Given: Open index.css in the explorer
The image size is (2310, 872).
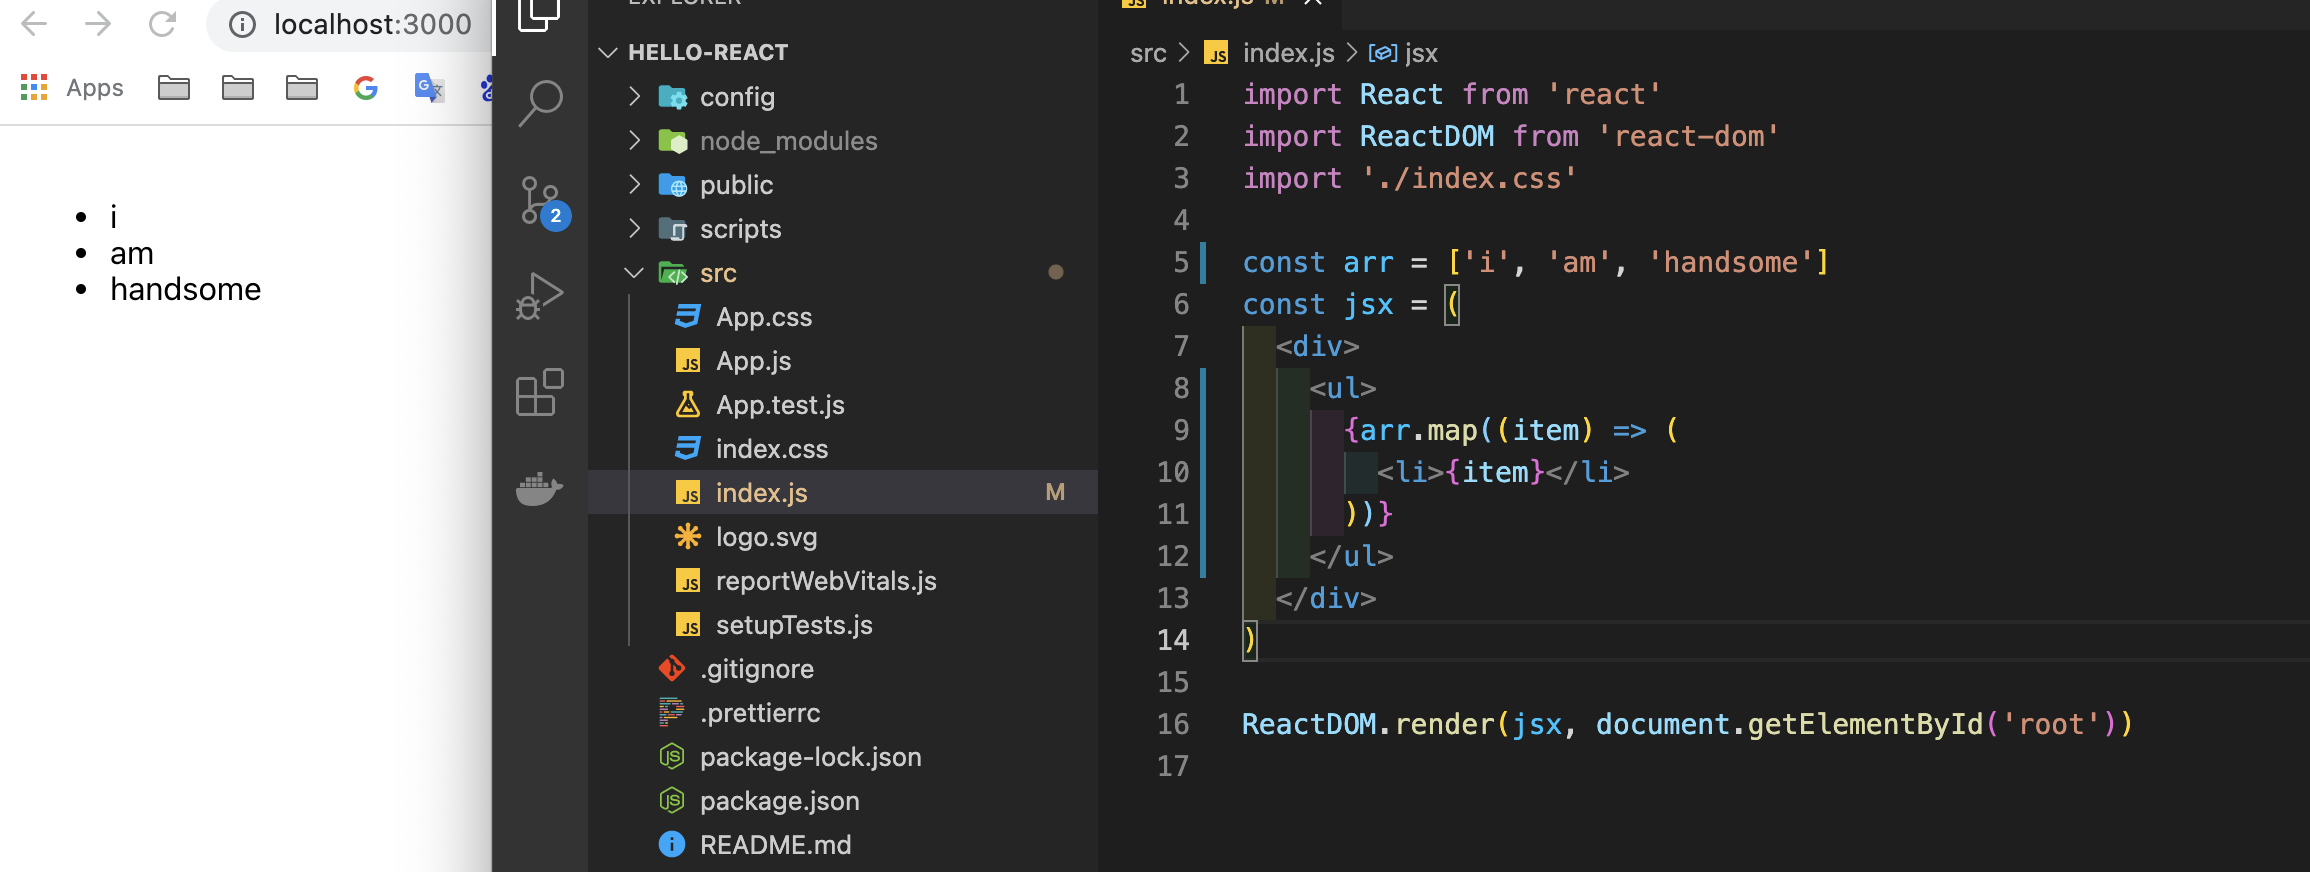Looking at the screenshot, I should click(x=842, y=449).
